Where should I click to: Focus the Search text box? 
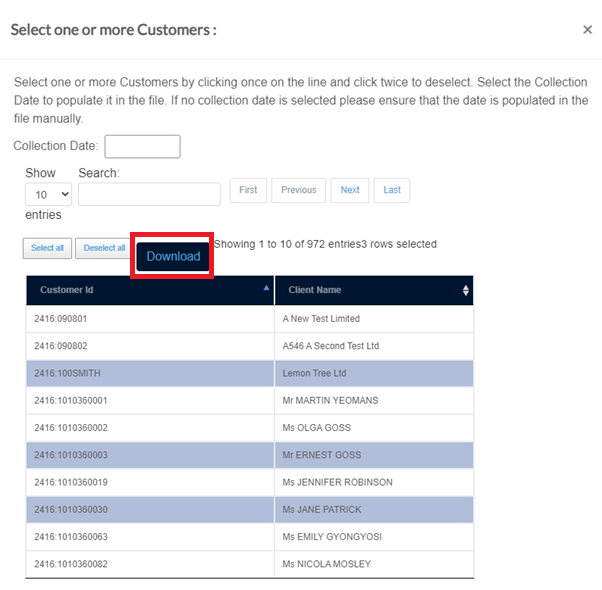(x=149, y=194)
